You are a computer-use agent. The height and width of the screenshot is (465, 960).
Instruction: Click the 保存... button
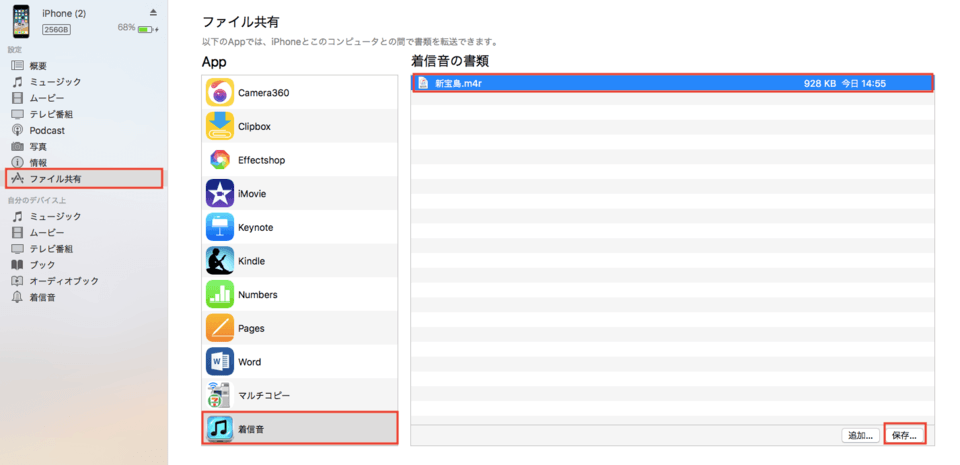[904, 436]
